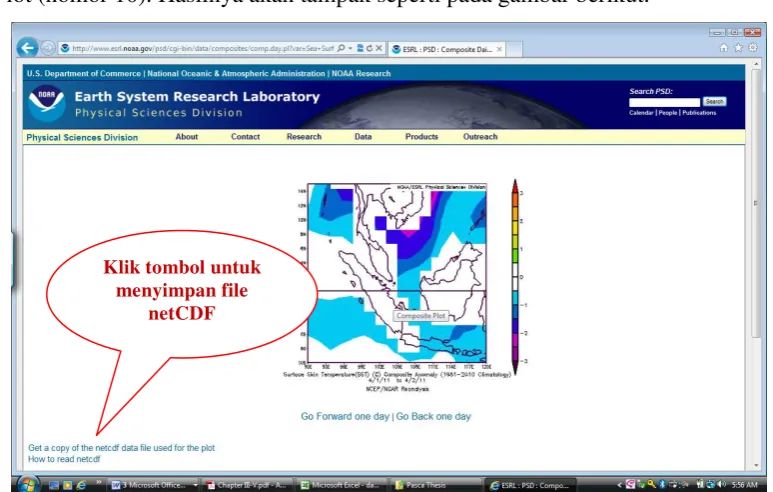The width and height of the screenshot is (773, 492).
Task: Toggle the compatibility view icon in address bar
Action: pyautogui.click(x=360, y=48)
